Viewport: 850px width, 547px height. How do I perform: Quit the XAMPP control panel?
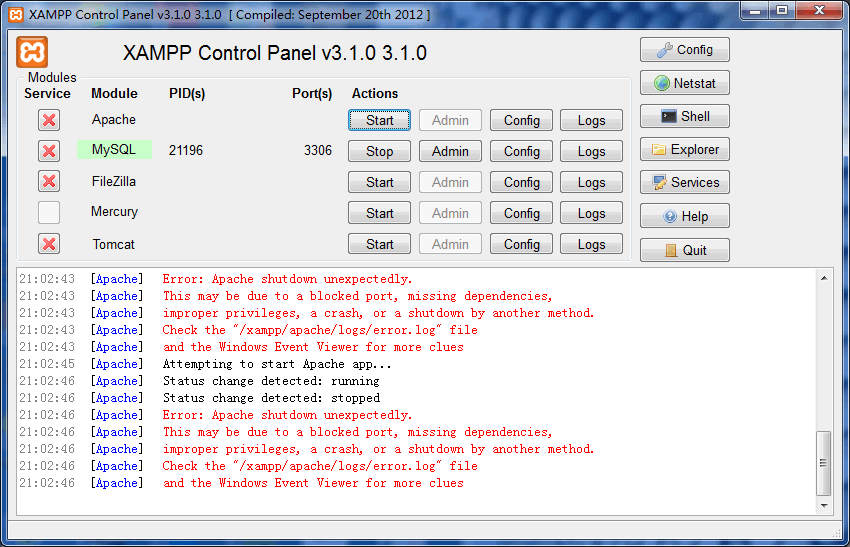tap(685, 250)
